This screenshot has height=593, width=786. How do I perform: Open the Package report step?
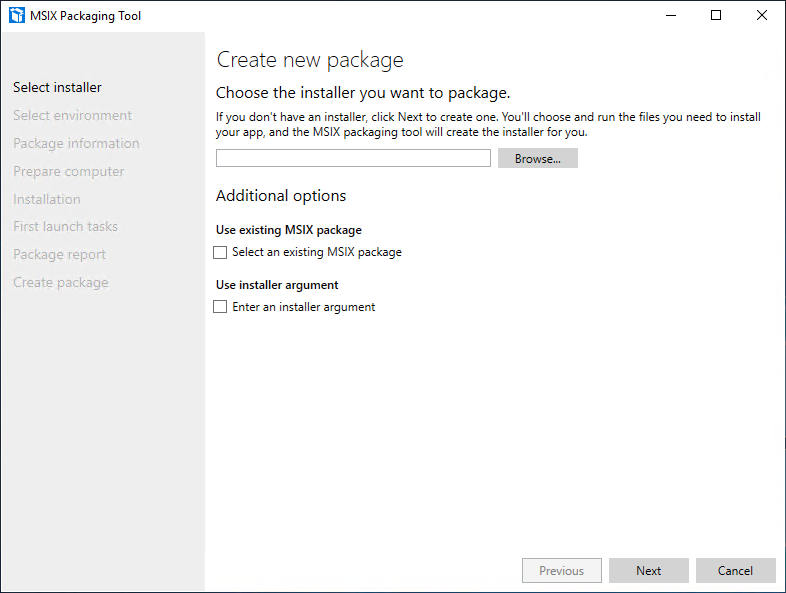click(x=60, y=255)
